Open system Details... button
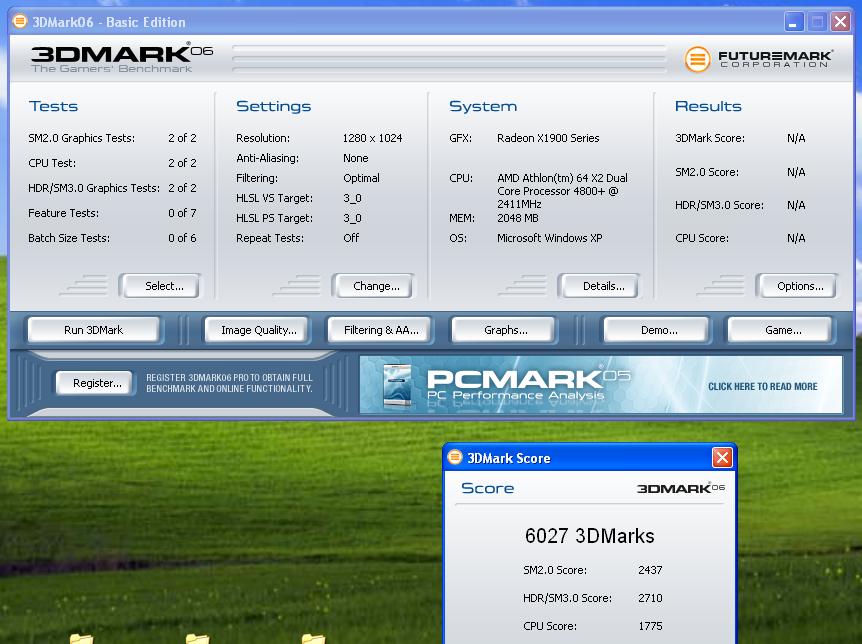 click(599, 286)
